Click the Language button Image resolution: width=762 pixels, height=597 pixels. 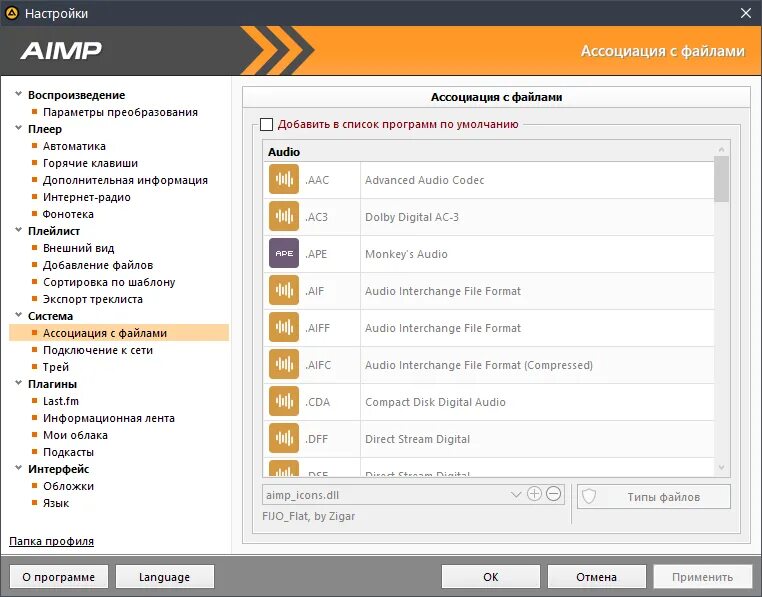click(165, 577)
